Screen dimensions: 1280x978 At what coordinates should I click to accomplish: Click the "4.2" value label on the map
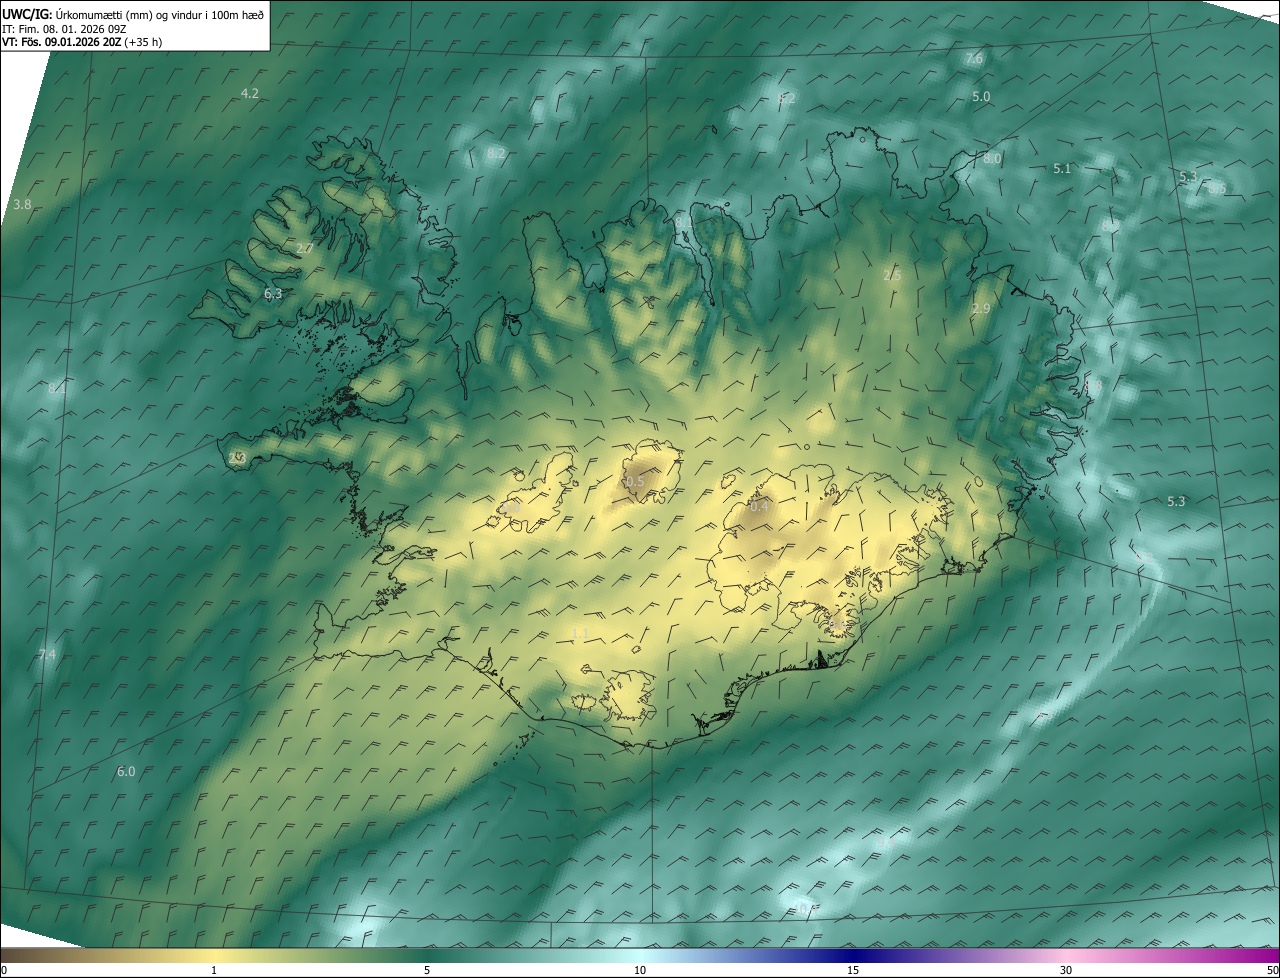coord(250,93)
